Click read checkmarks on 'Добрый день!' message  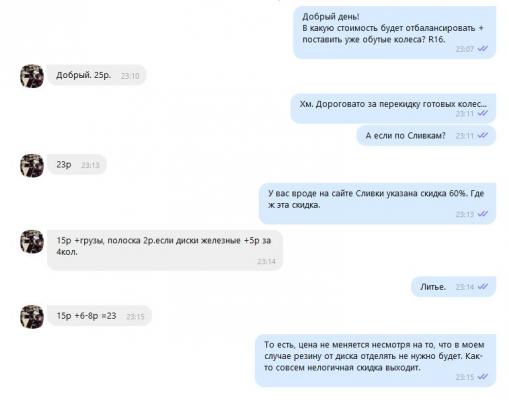pos(482,49)
